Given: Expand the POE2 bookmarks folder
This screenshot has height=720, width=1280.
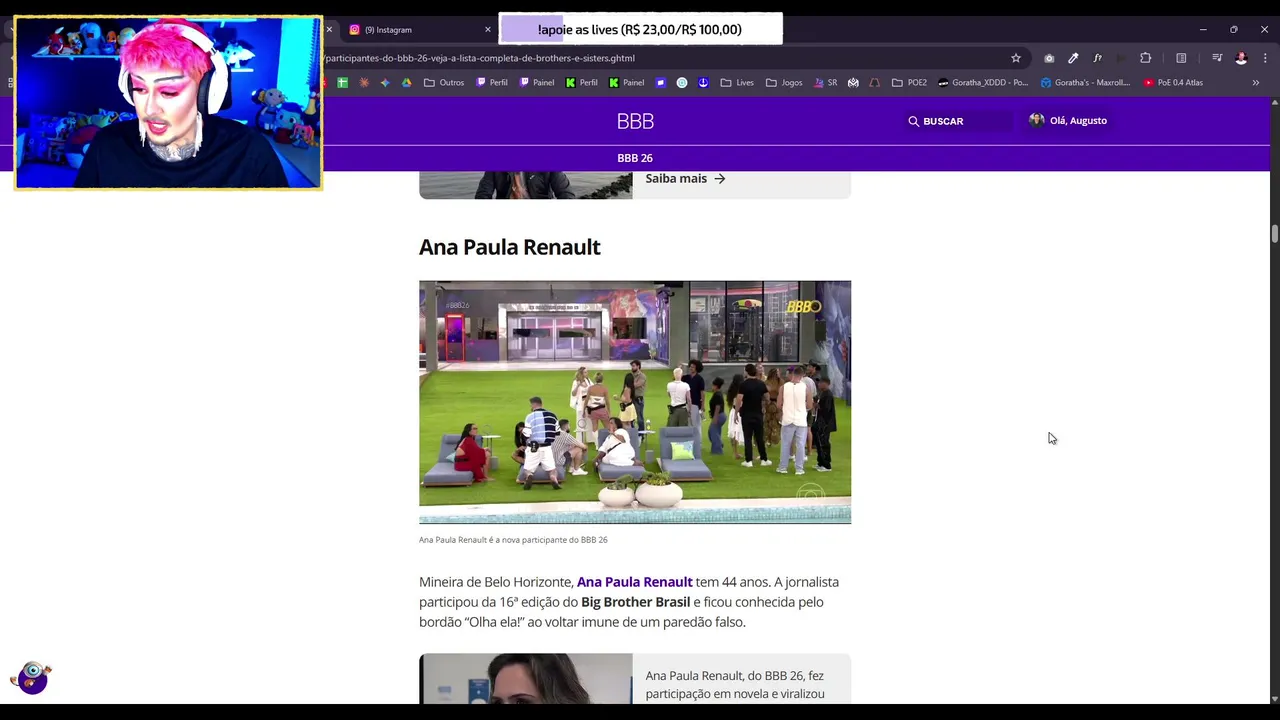Looking at the screenshot, I should (910, 83).
